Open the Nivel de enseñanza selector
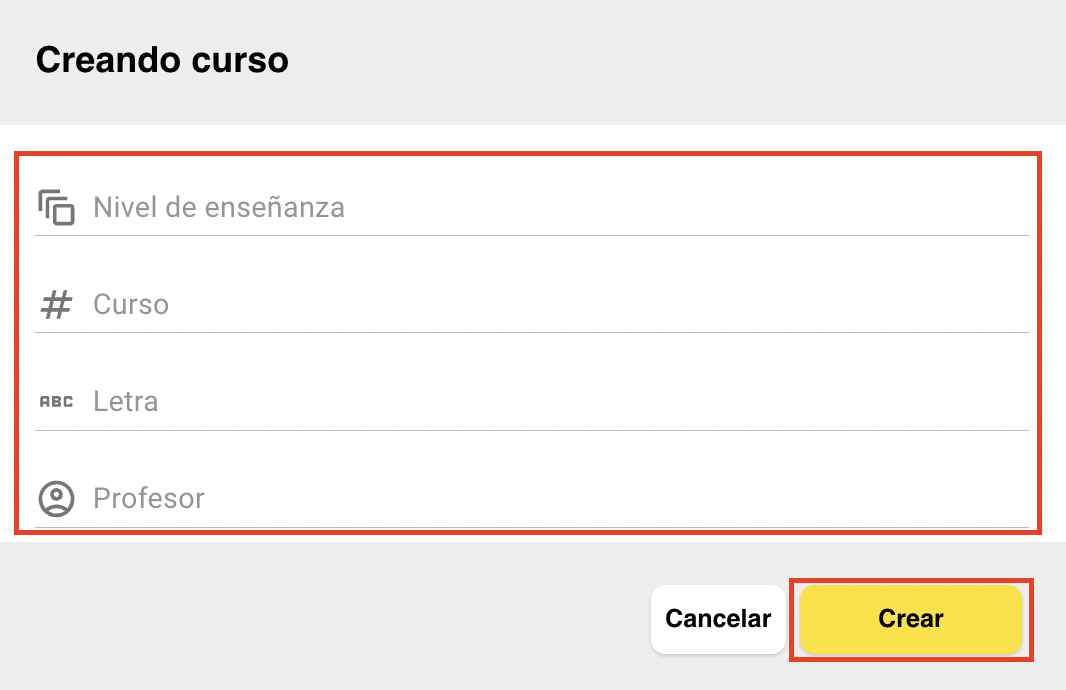The height and width of the screenshot is (690, 1066). tap(532, 207)
